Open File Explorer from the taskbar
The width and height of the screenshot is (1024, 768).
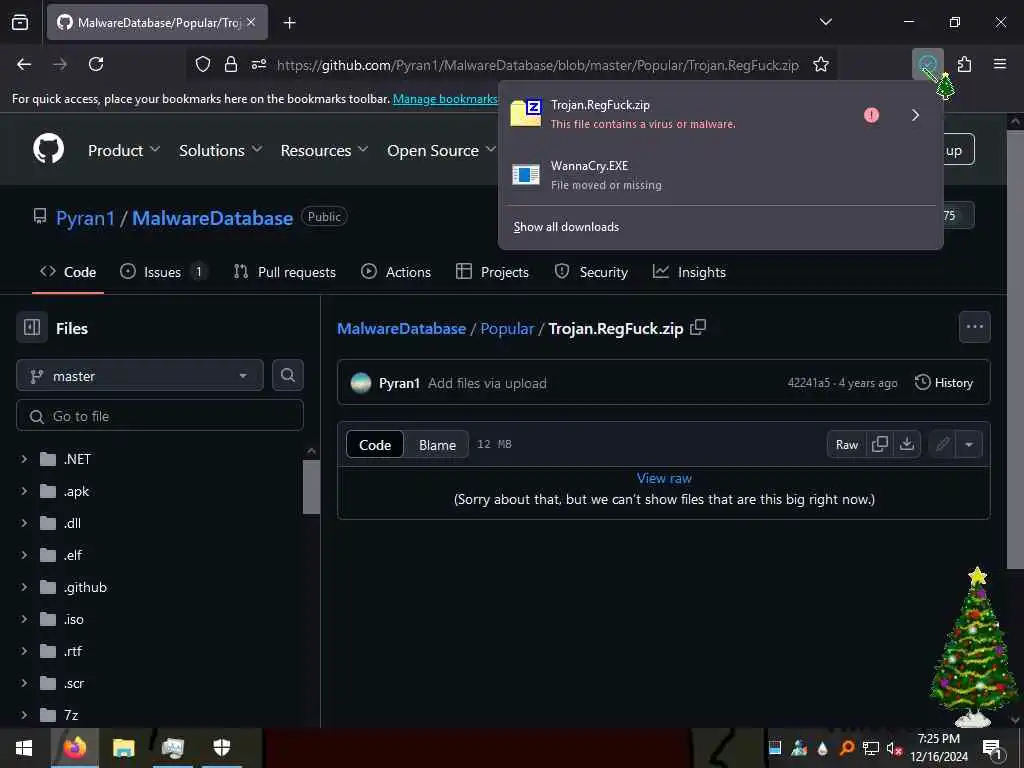(x=123, y=748)
